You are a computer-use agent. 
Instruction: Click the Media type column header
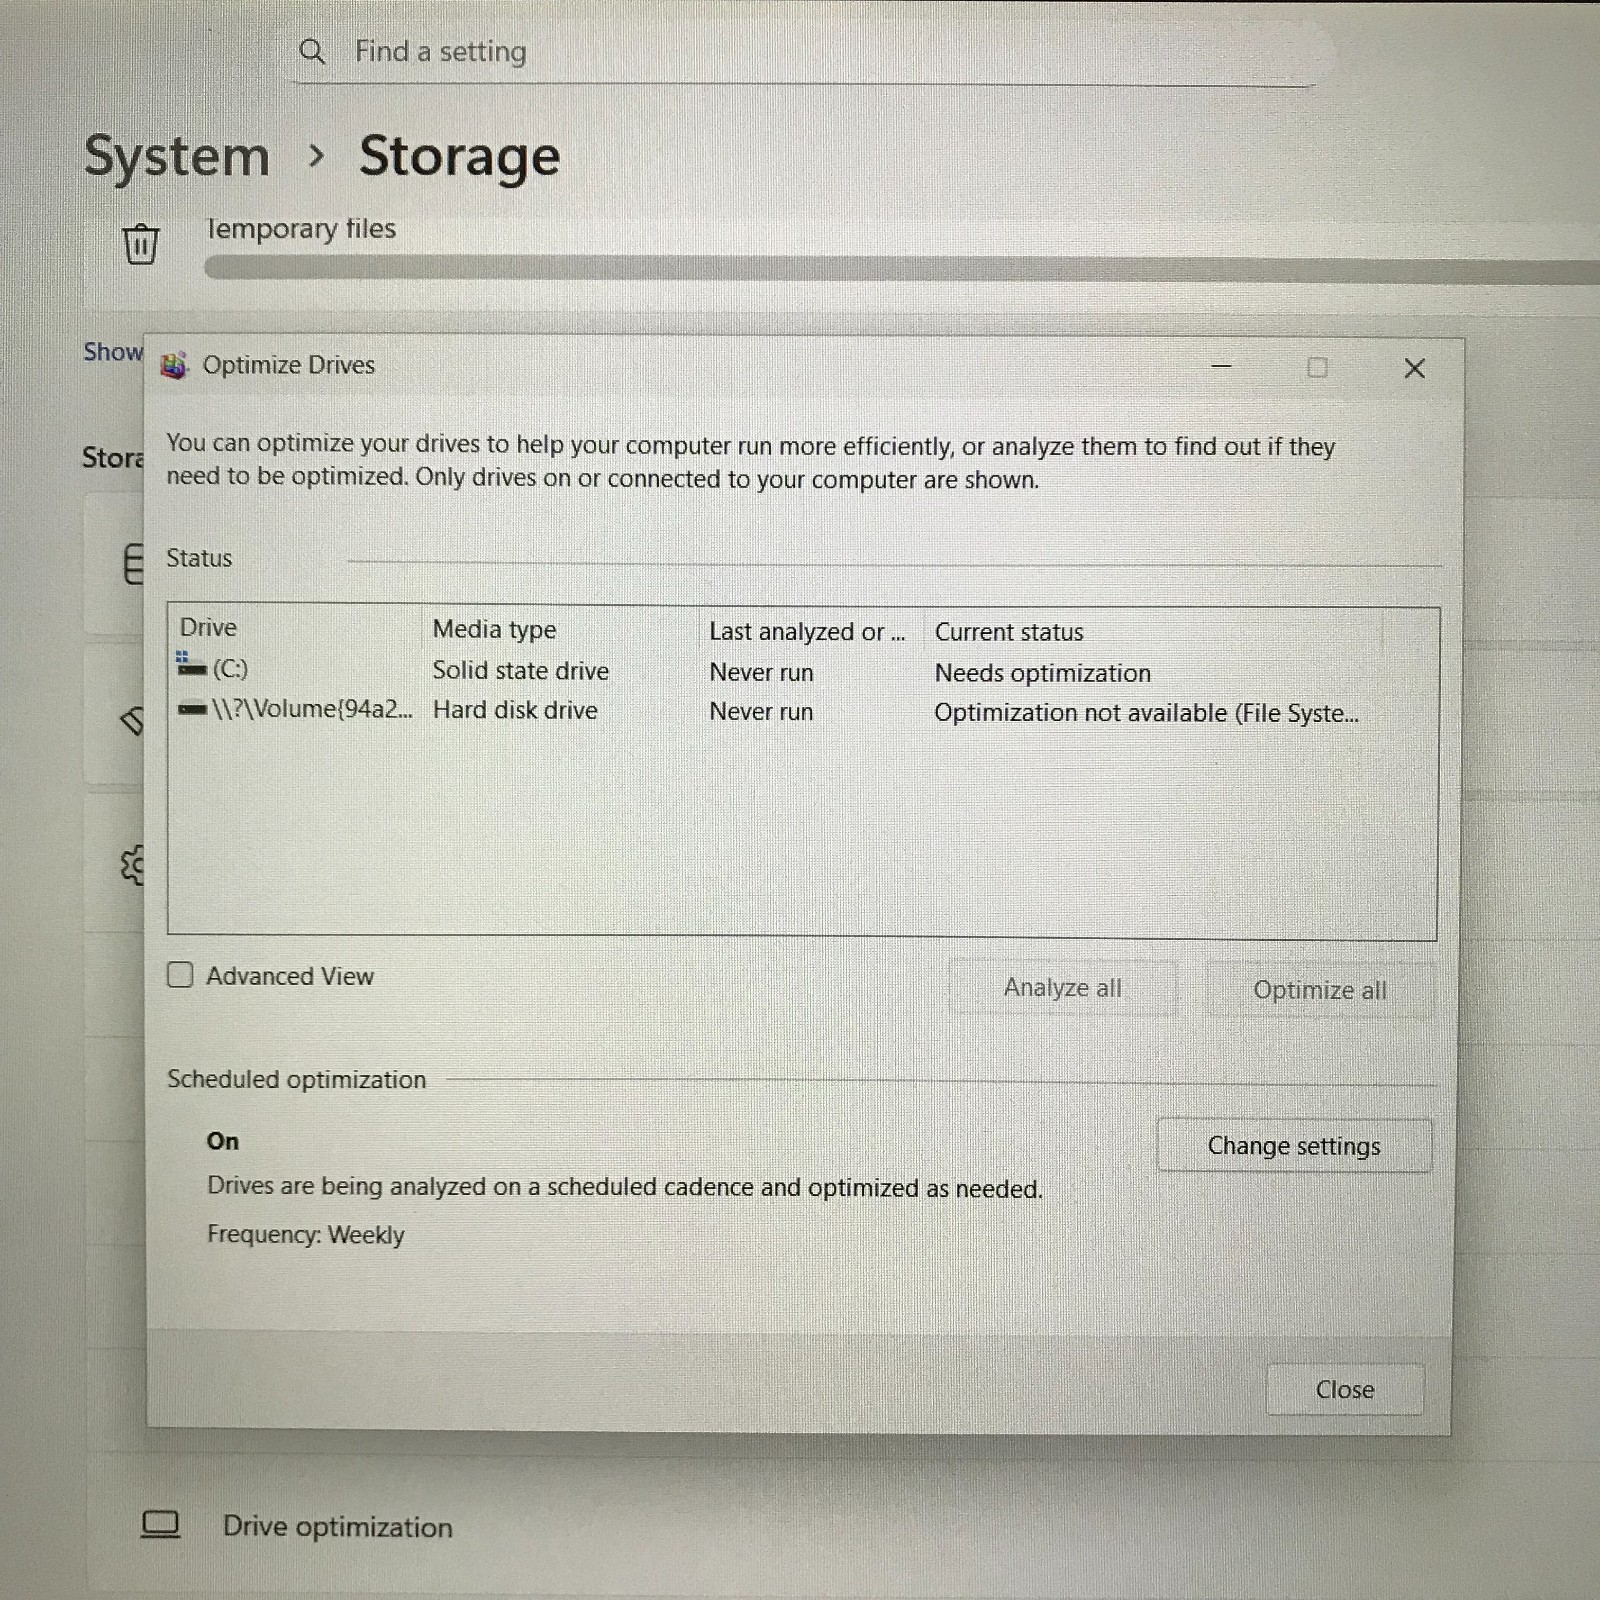tap(494, 629)
